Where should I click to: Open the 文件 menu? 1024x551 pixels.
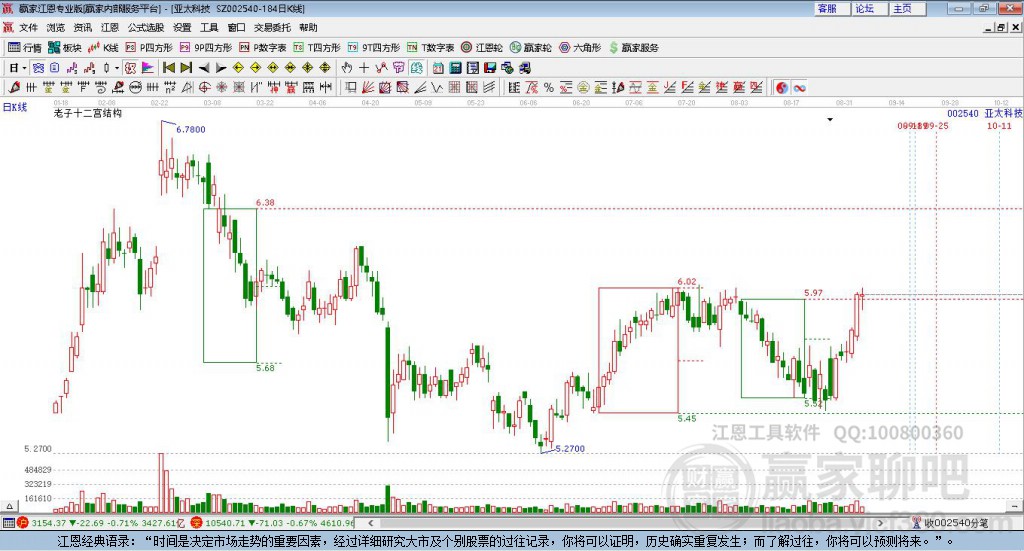coord(28,27)
